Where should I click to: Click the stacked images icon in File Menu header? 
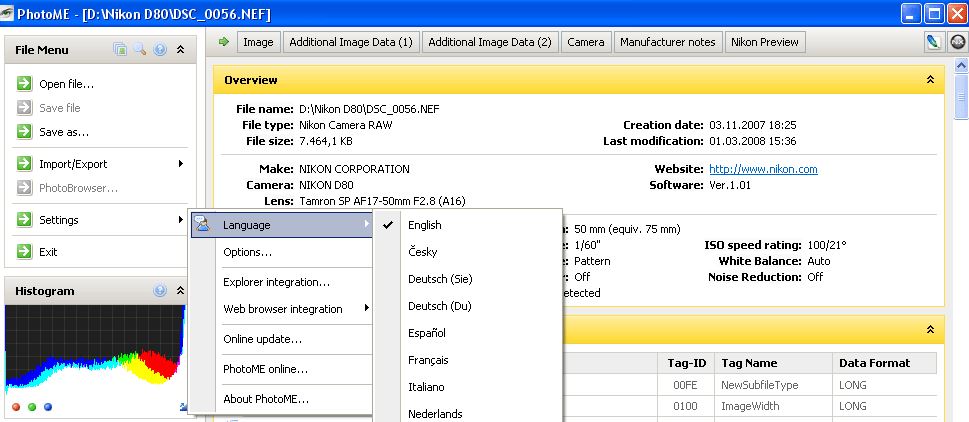pos(121,49)
